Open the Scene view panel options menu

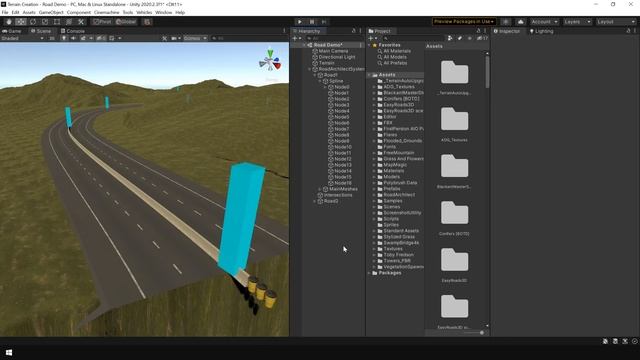[x=284, y=31]
